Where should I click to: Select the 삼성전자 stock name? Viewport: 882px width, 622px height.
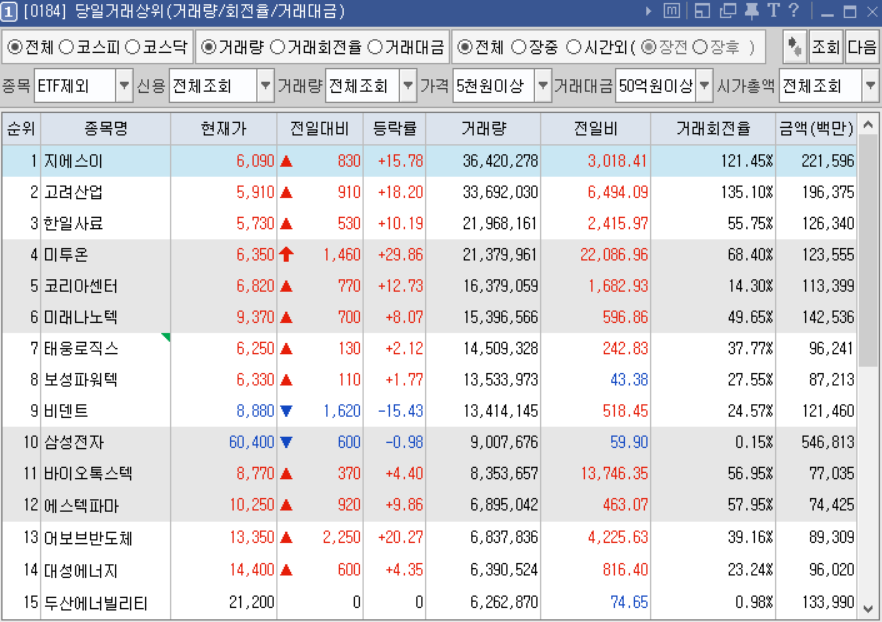74,442
